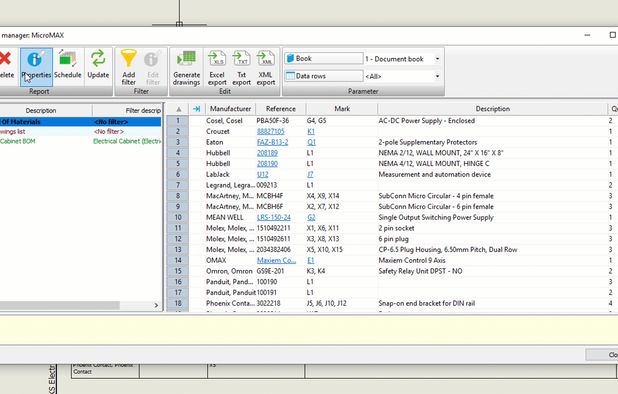618x394 pixels.
Task: Click the column pin arrow header icon
Action: coord(196,109)
